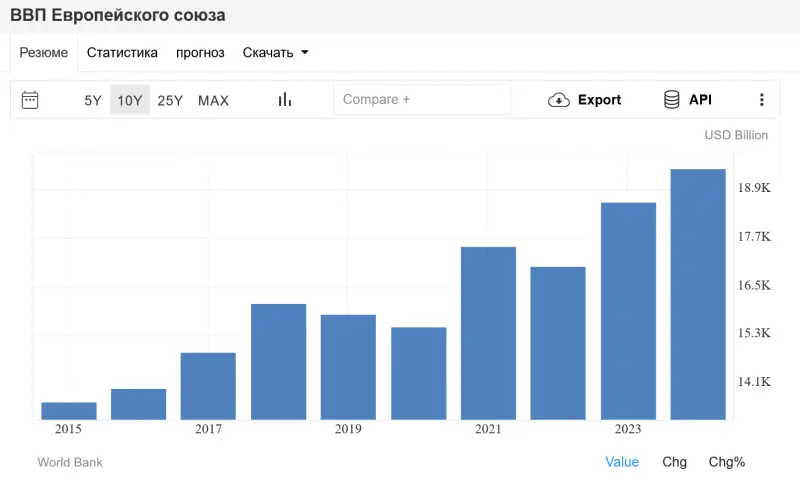Image resolution: width=800 pixels, height=482 pixels.
Task: Open the calendar date range picker
Action: (x=30, y=100)
